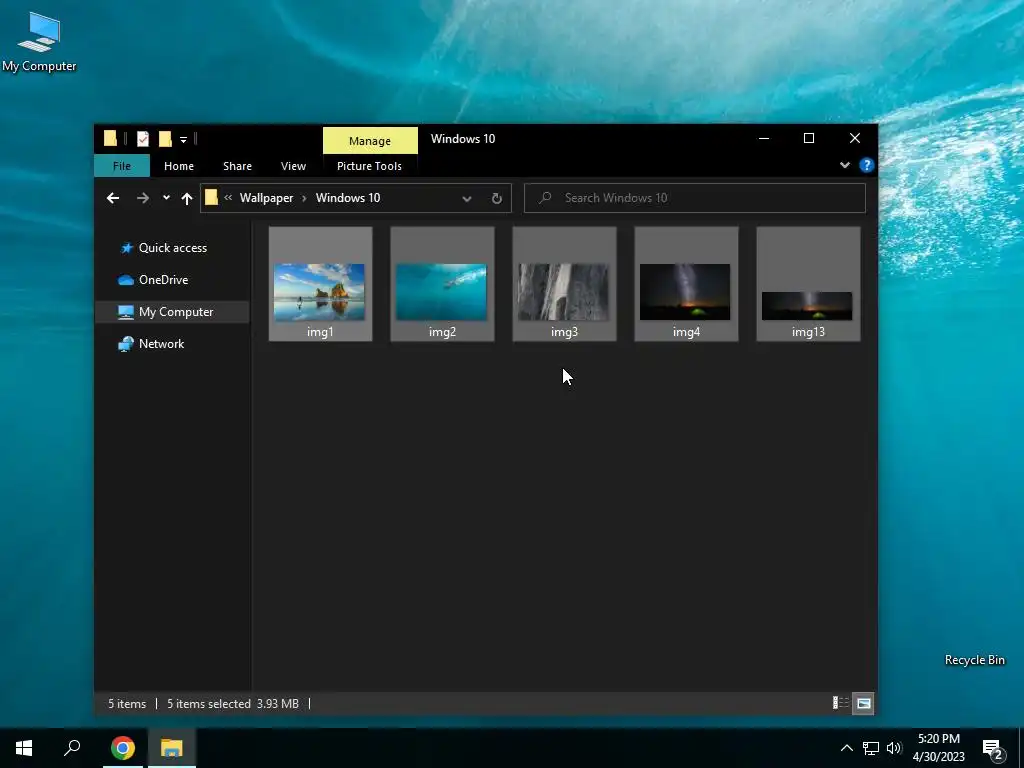This screenshot has height=768, width=1024.
Task: Maximize the Windows 10 explorer window
Action: point(808,138)
